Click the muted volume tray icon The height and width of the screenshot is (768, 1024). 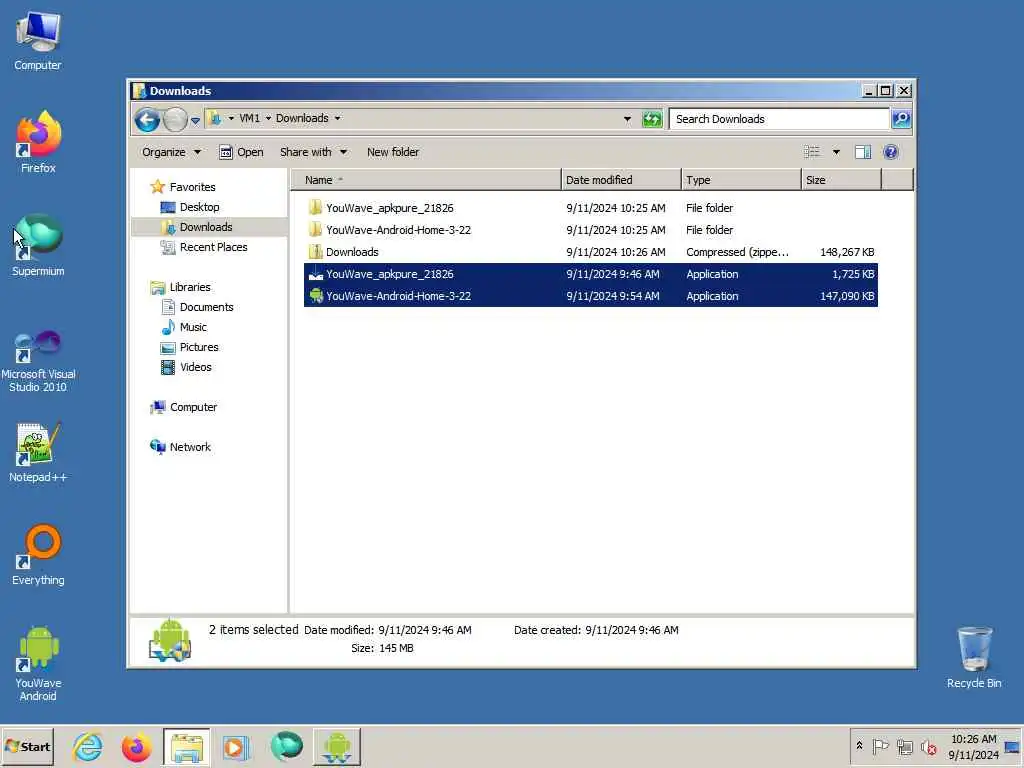click(928, 746)
